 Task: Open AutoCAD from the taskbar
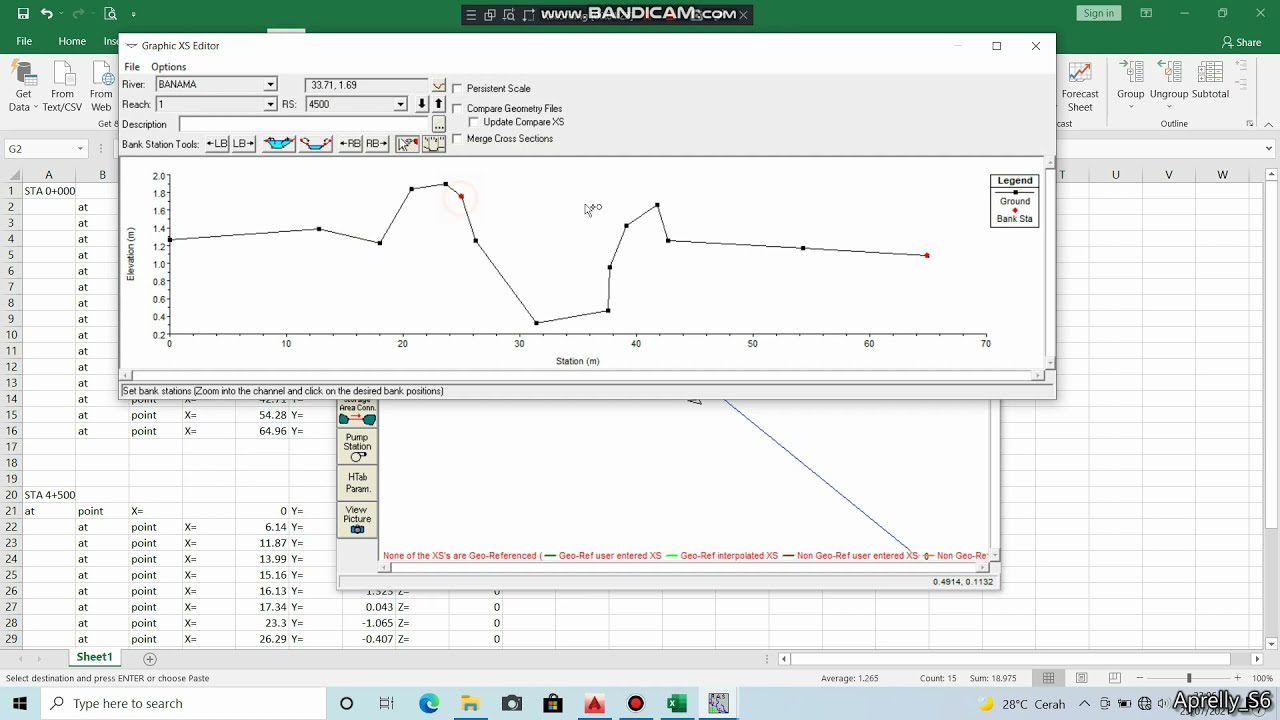tap(594, 703)
